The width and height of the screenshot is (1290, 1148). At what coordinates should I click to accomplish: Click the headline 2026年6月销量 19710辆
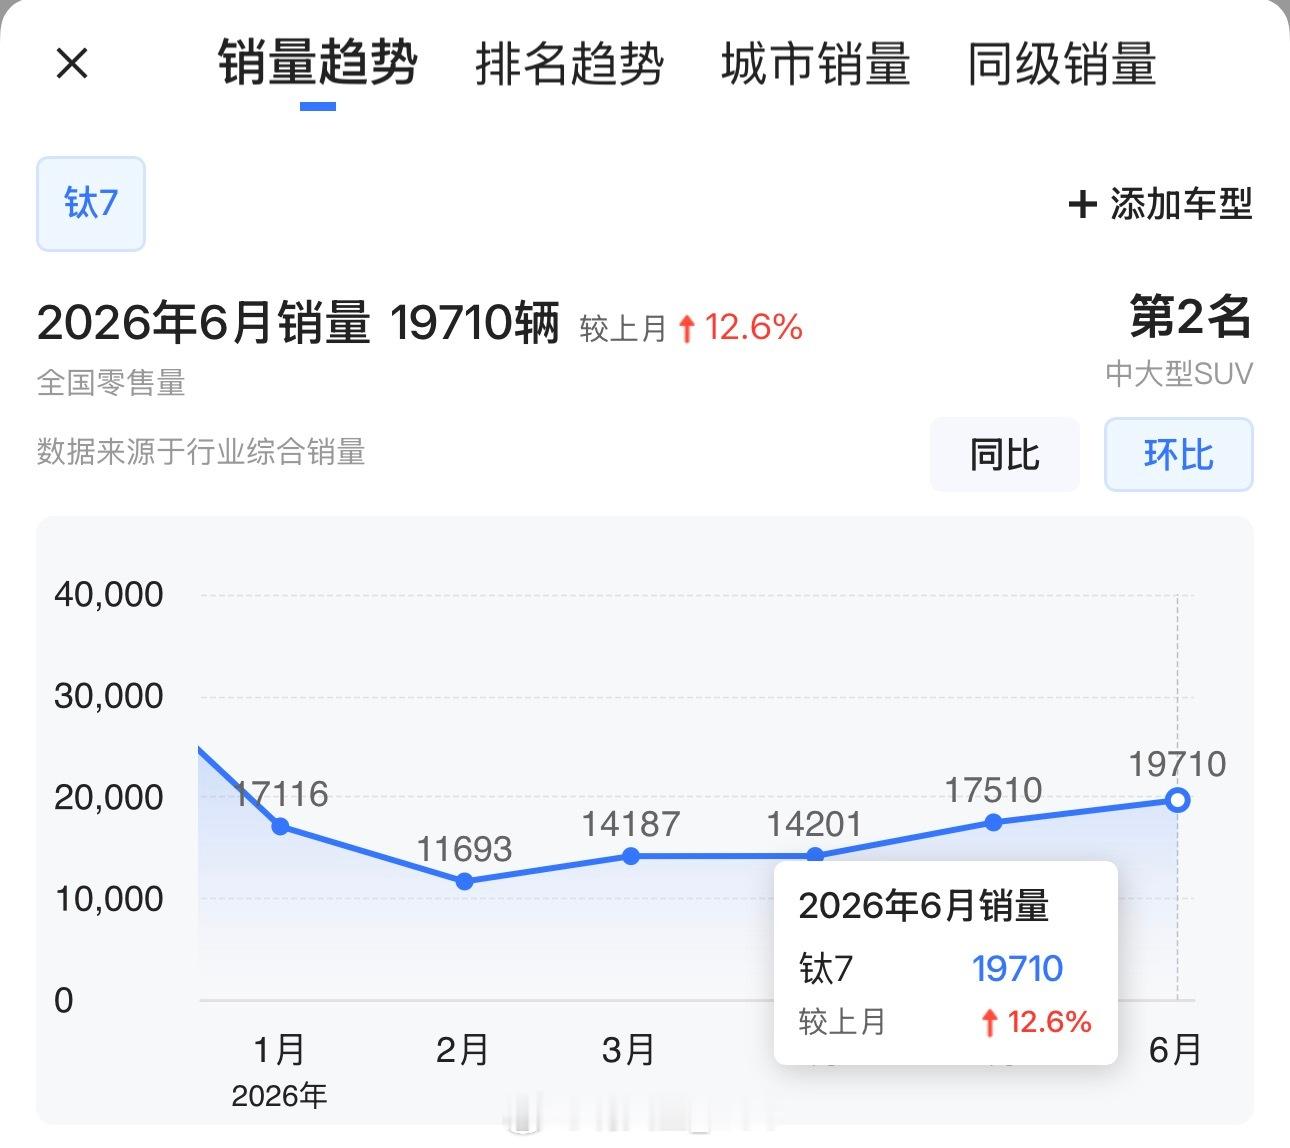(x=298, y=323)
